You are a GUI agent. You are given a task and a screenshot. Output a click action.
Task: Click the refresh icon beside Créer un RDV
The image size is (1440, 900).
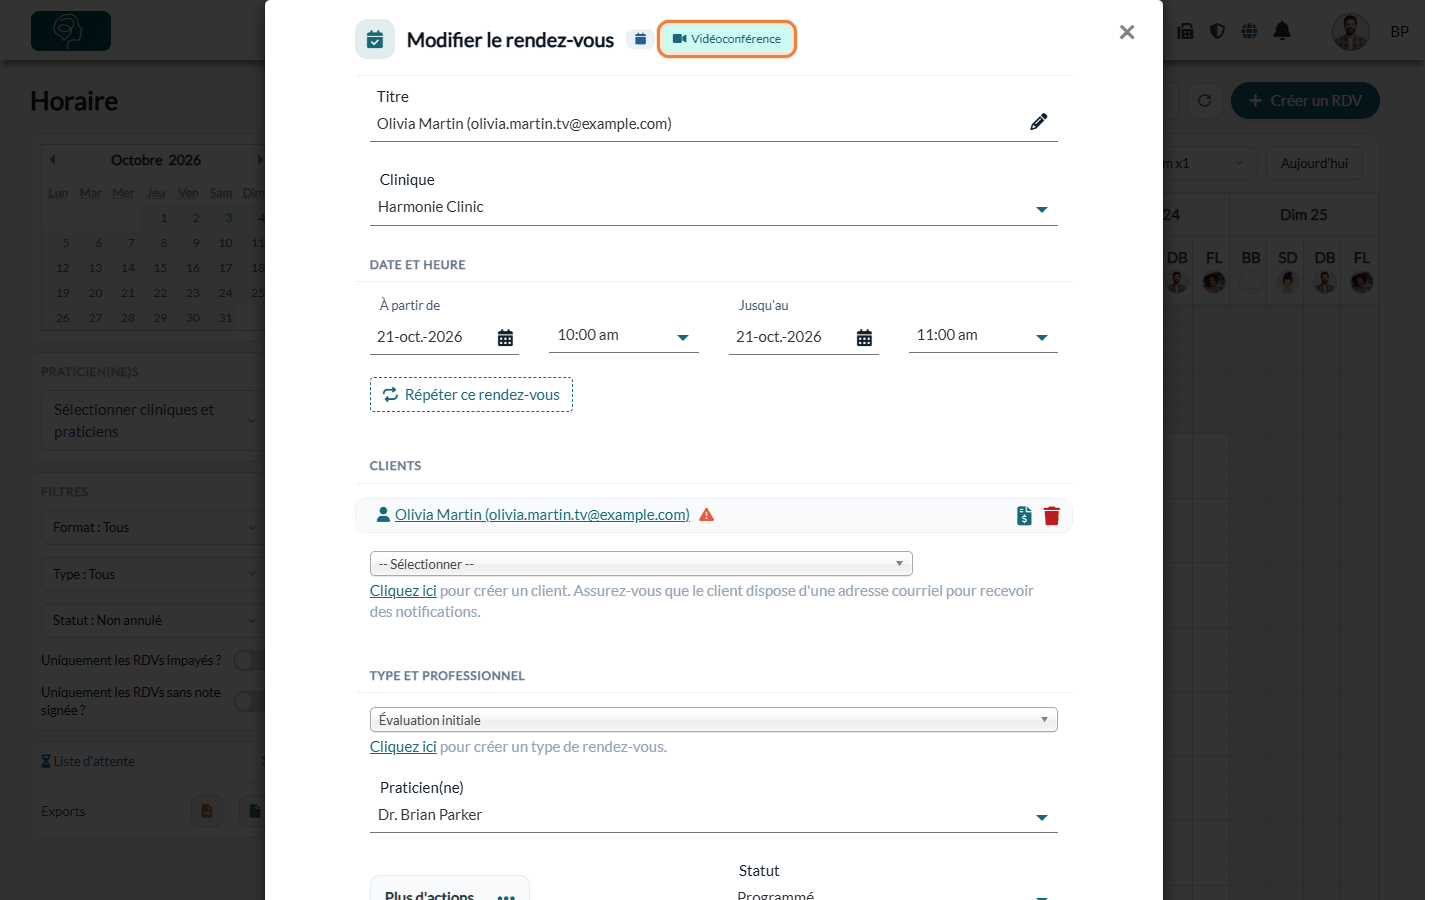pyautogui.click(x=1205, y=101)
